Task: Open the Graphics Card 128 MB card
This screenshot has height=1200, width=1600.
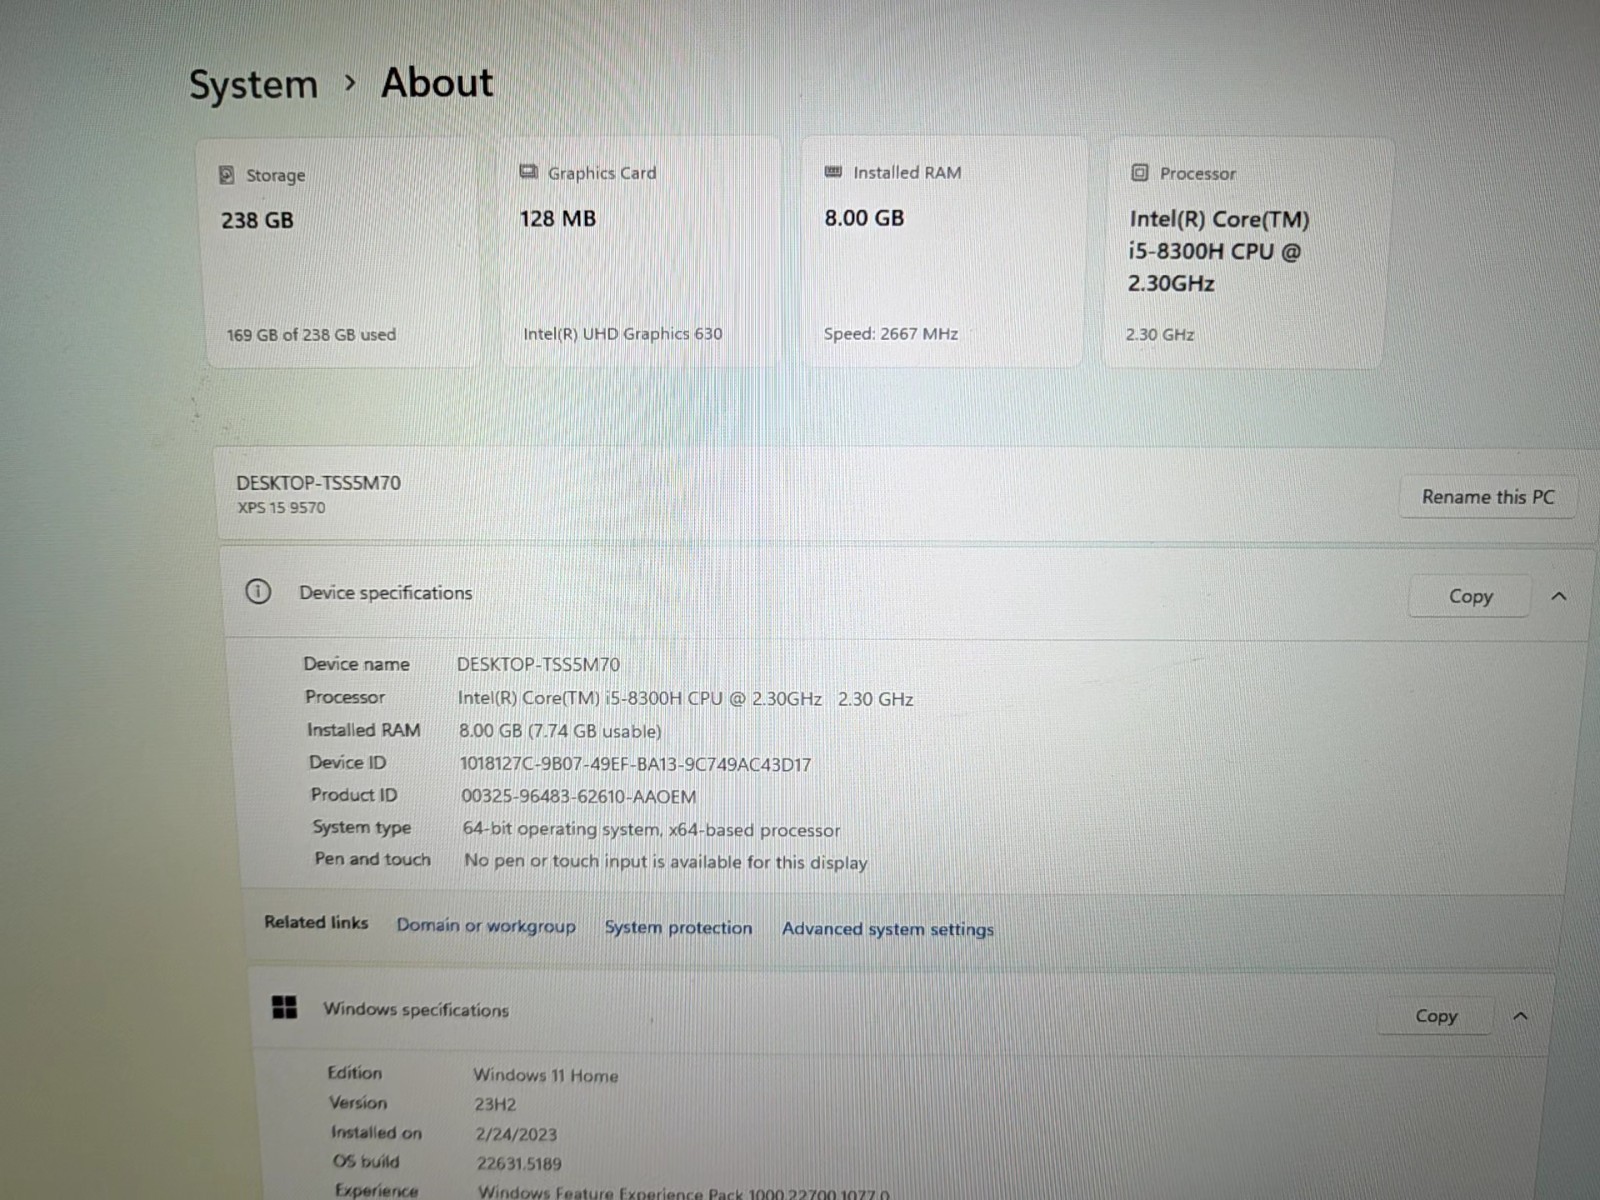Action: click(x=640, y=252)
